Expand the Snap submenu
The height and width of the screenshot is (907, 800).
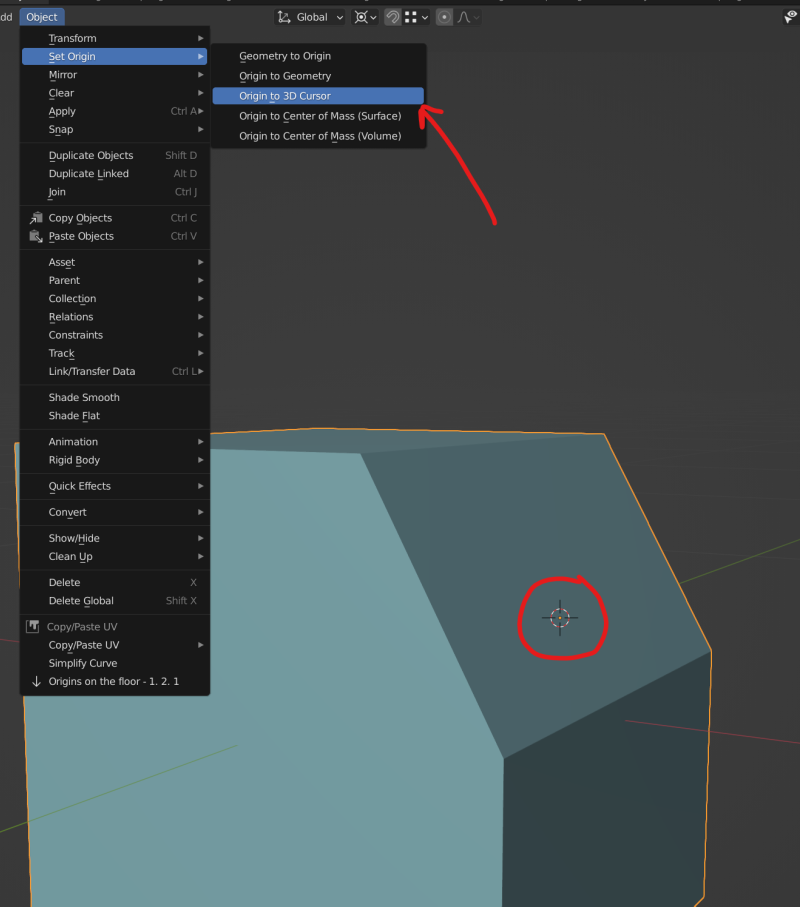[115, 129]
